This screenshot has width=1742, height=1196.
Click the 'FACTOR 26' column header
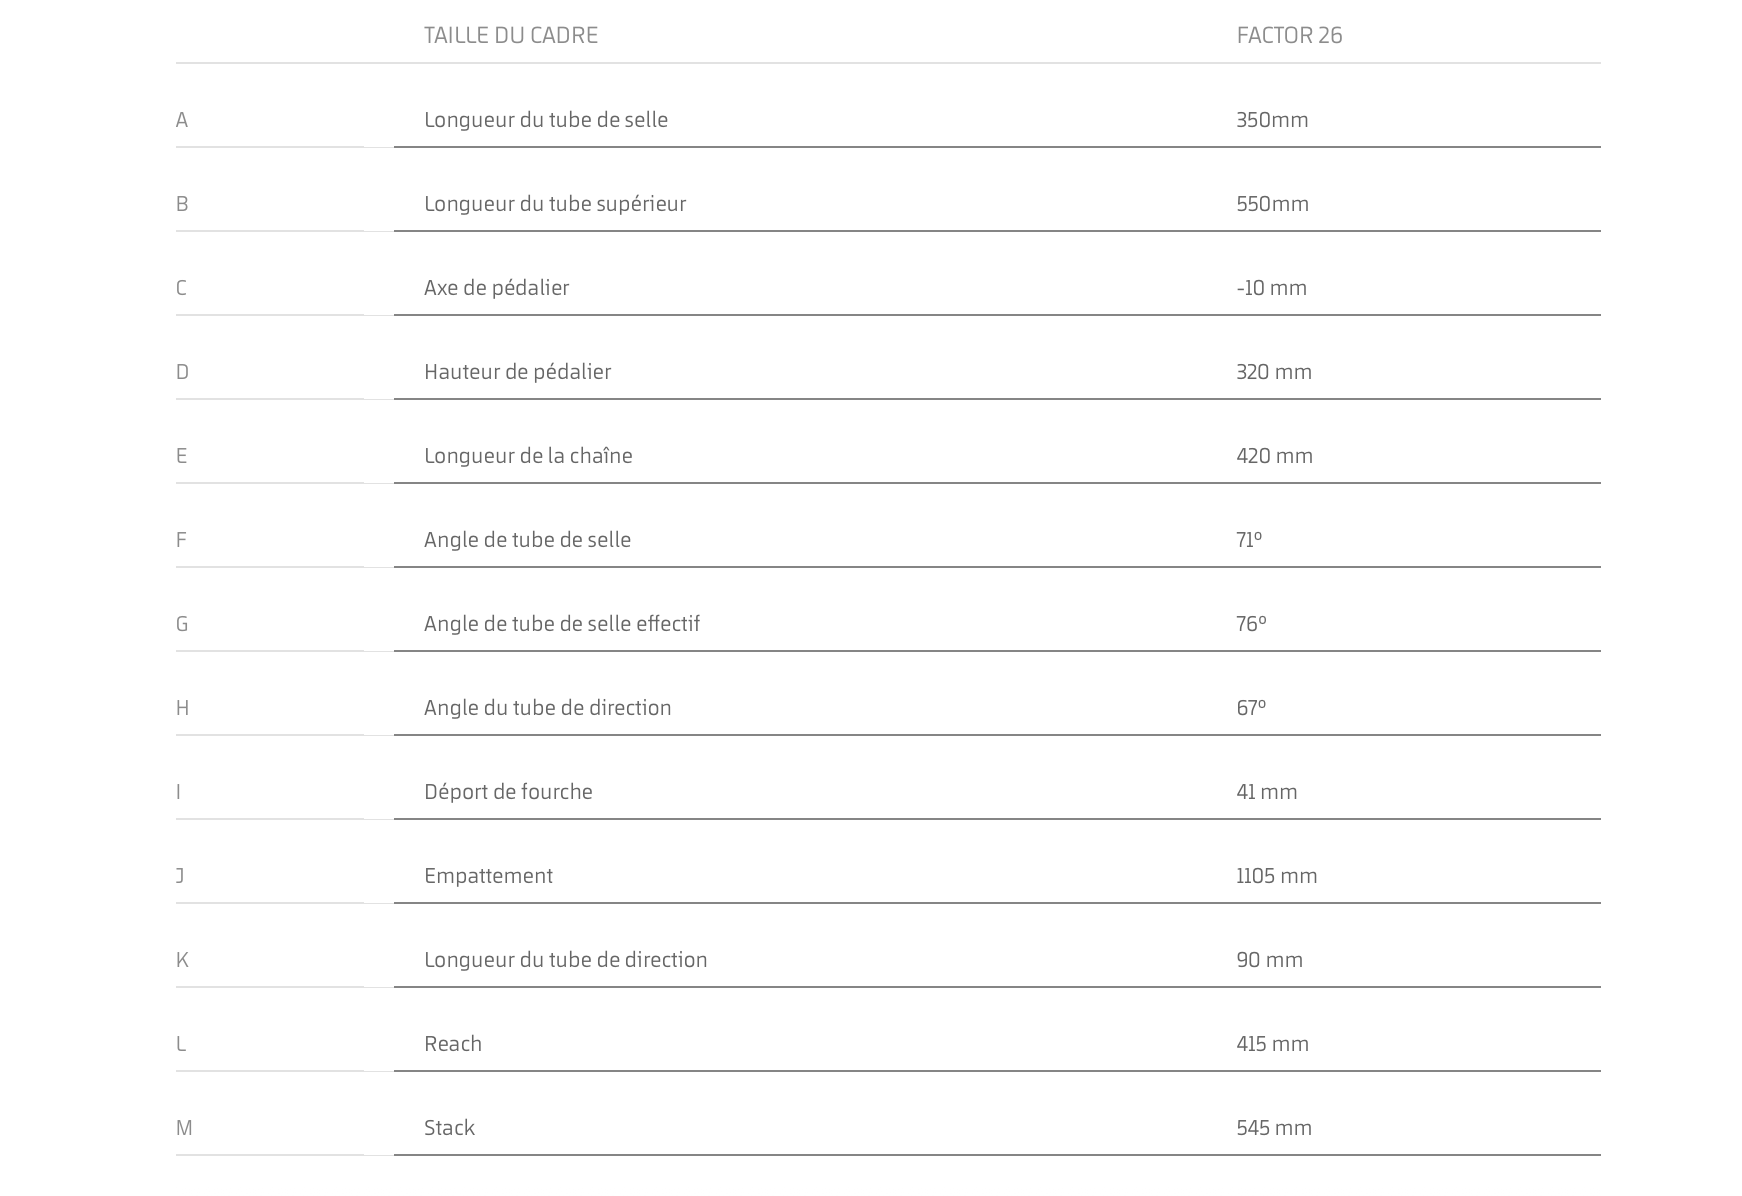point(1289,35)
